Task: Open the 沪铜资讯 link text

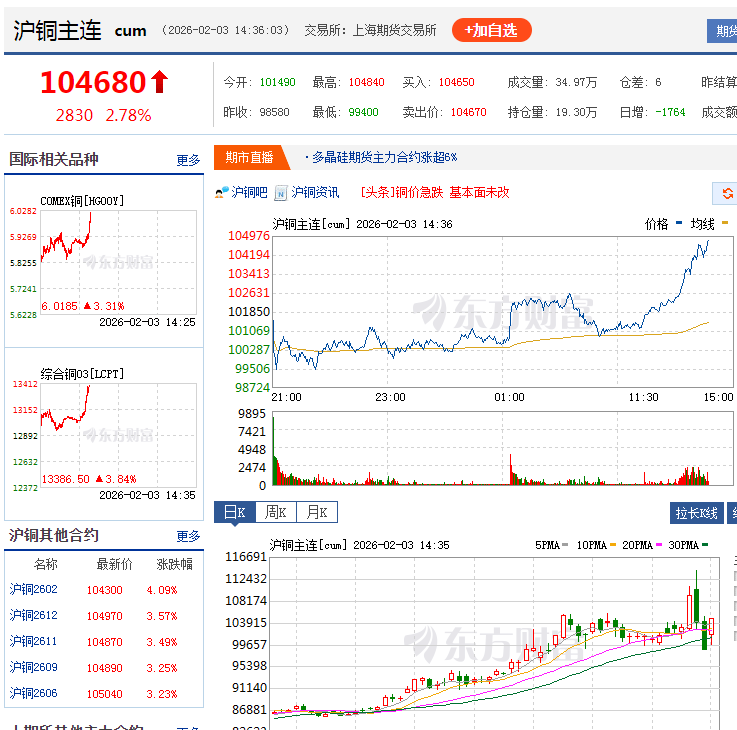Action: coord(315,192)
